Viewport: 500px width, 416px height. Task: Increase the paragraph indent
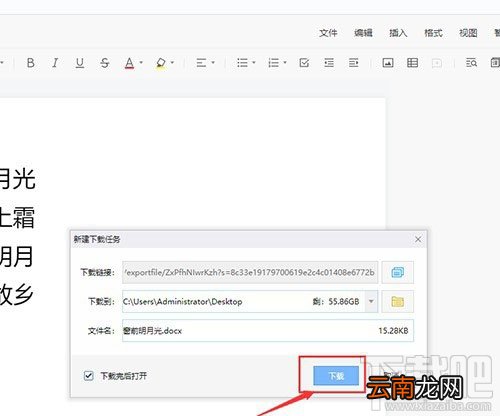[x=354, y=63]
